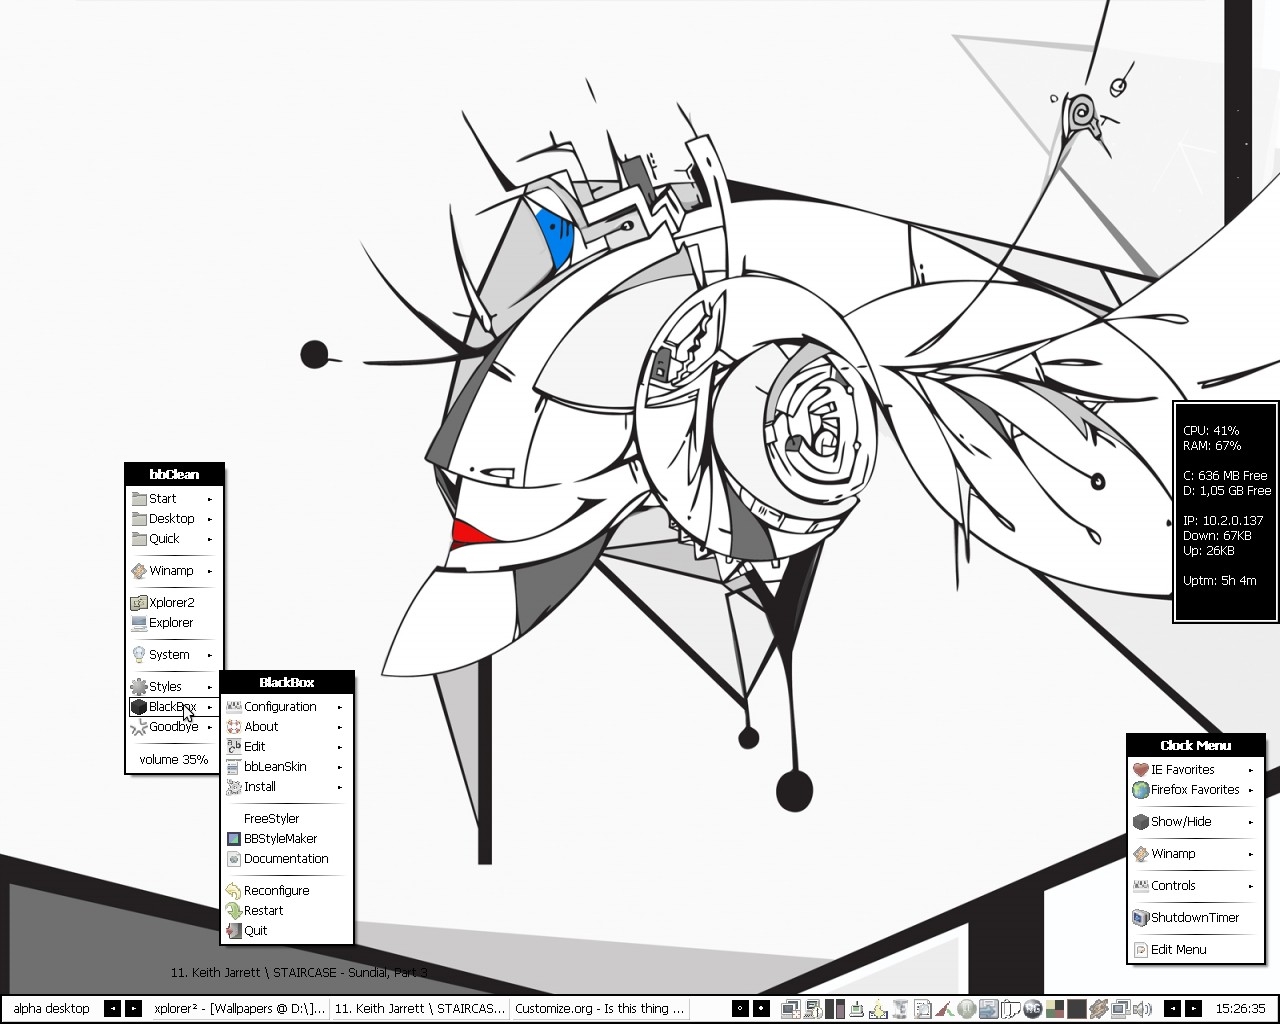
Task: Click the speaker volume tray icon
Action: tap(1142, 1009)
